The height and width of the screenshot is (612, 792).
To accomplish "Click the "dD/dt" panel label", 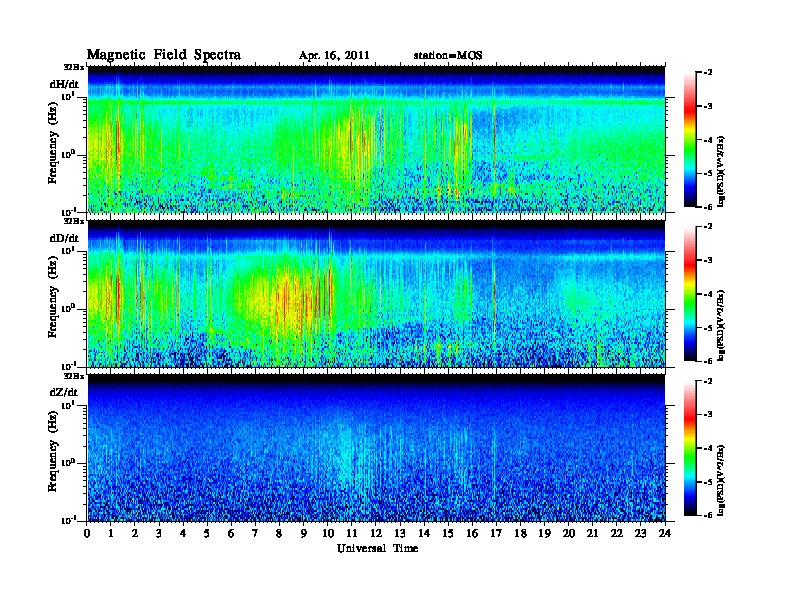I will point(64,238).
